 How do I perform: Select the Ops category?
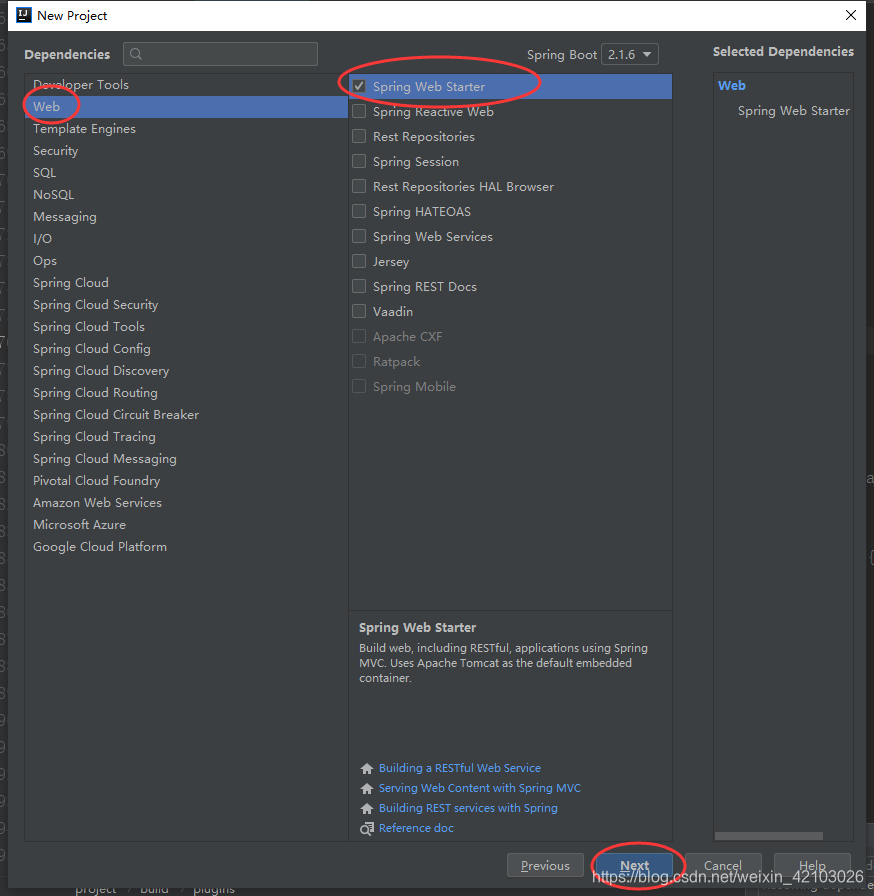(x=186, y=261)
